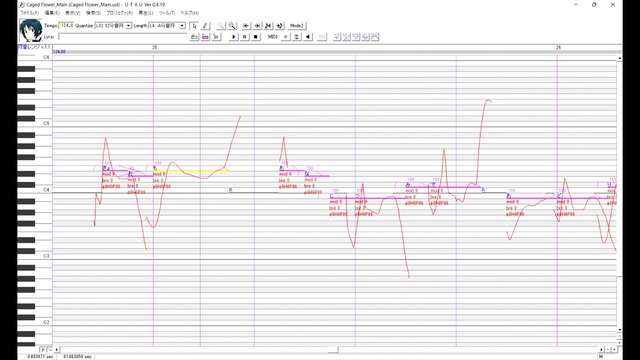The image size is (640, 360).
Task: Open the ツール(T) menu
Action: coord(167,13)
